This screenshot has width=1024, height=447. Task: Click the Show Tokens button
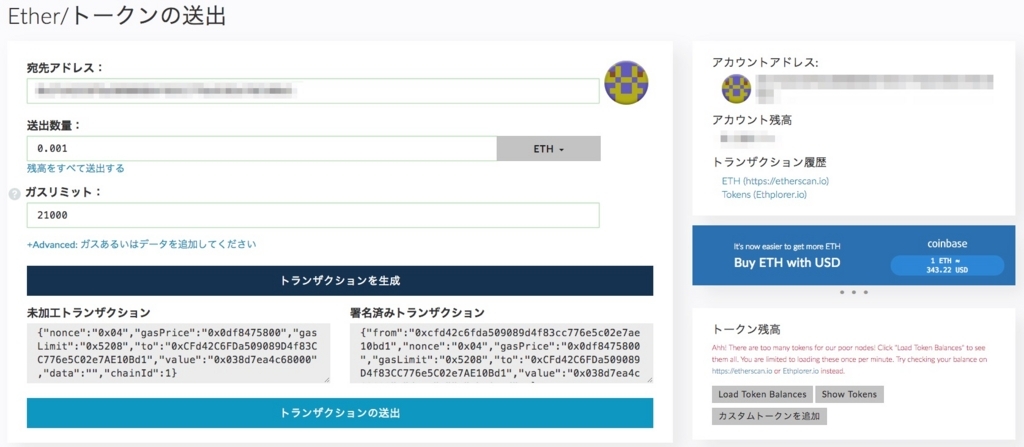(848, 394)
